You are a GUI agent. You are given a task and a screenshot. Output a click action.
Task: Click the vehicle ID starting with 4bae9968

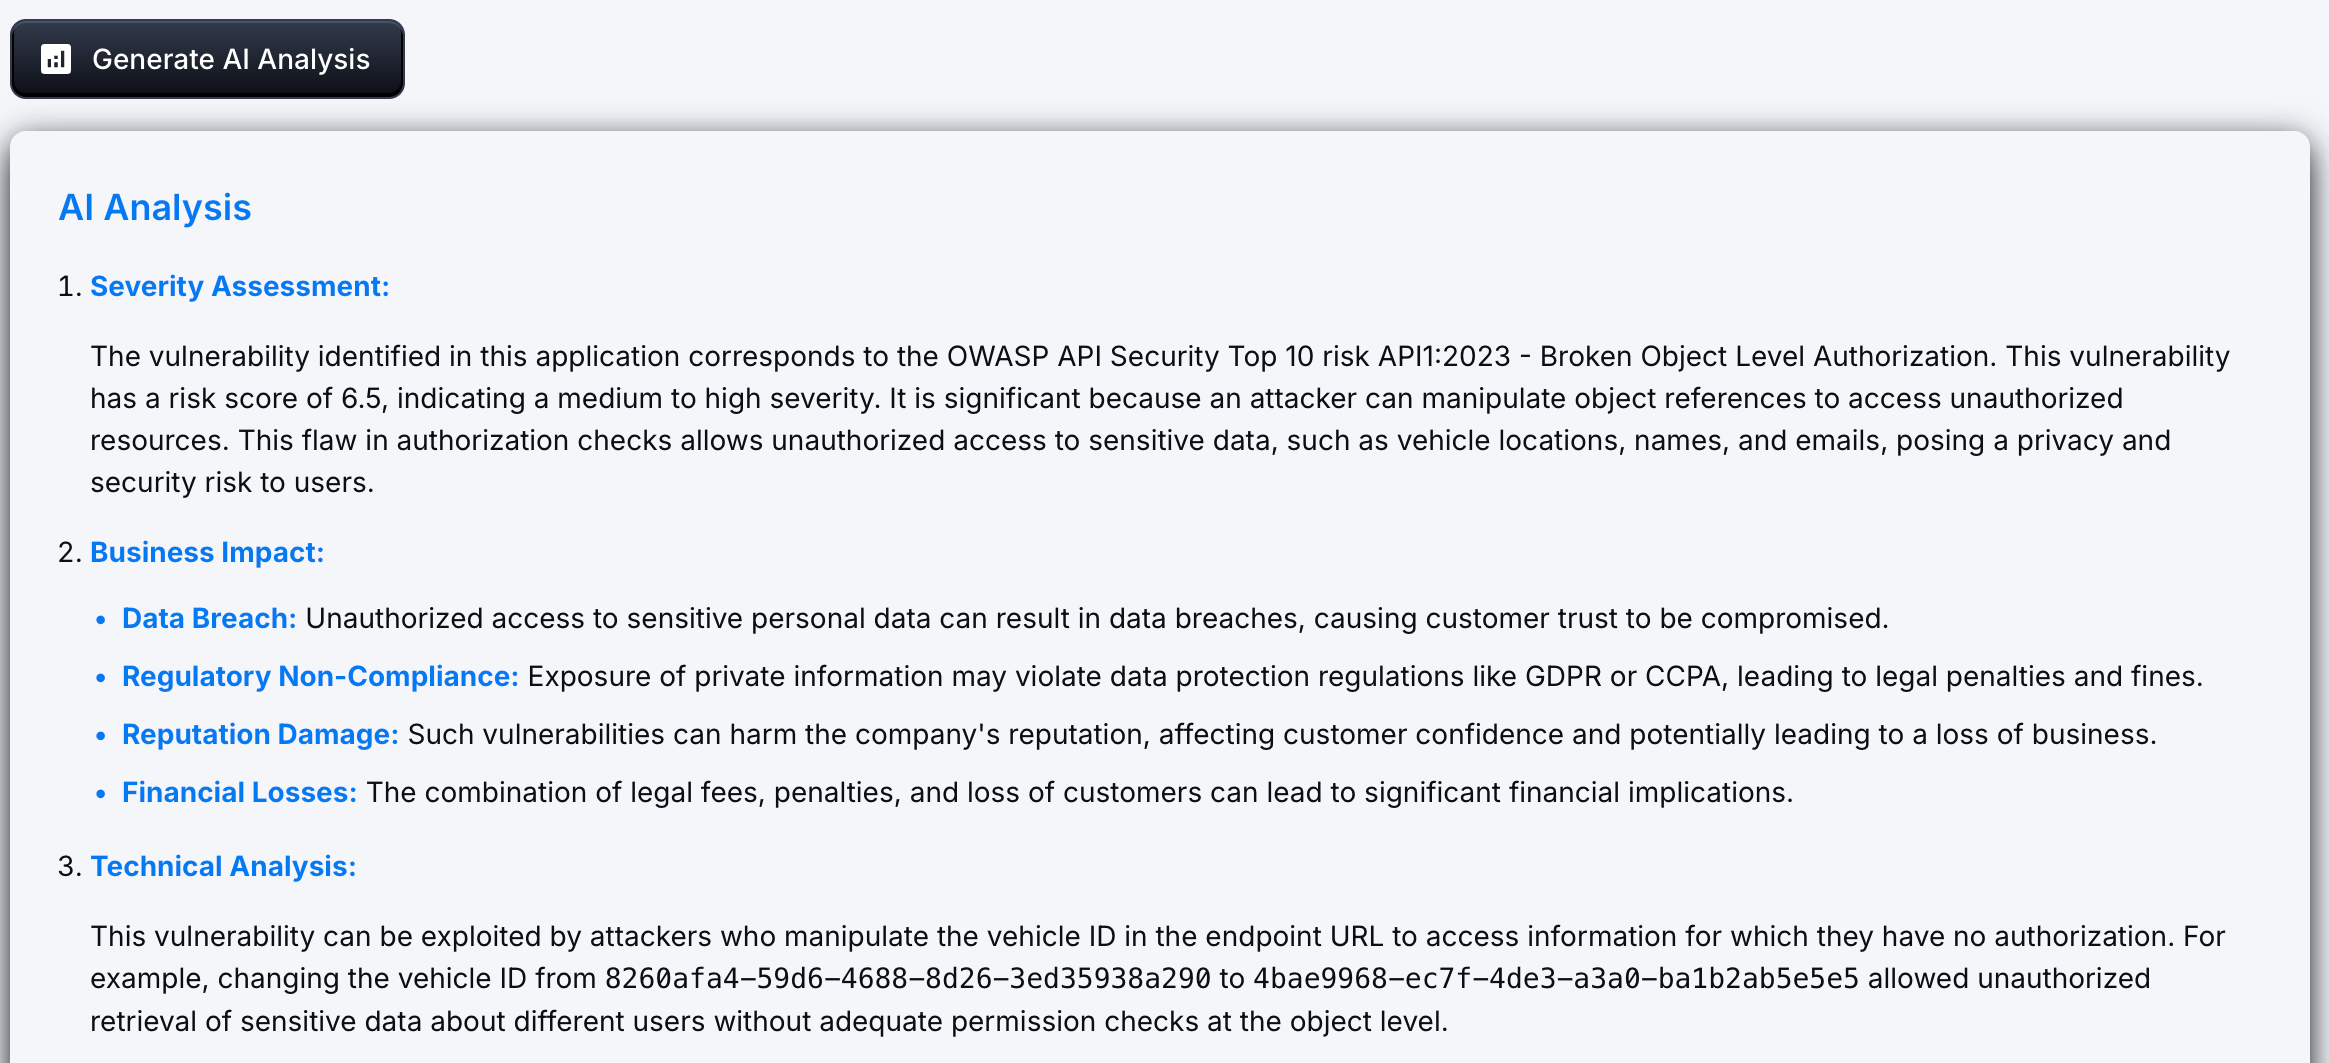(1555, 979)
